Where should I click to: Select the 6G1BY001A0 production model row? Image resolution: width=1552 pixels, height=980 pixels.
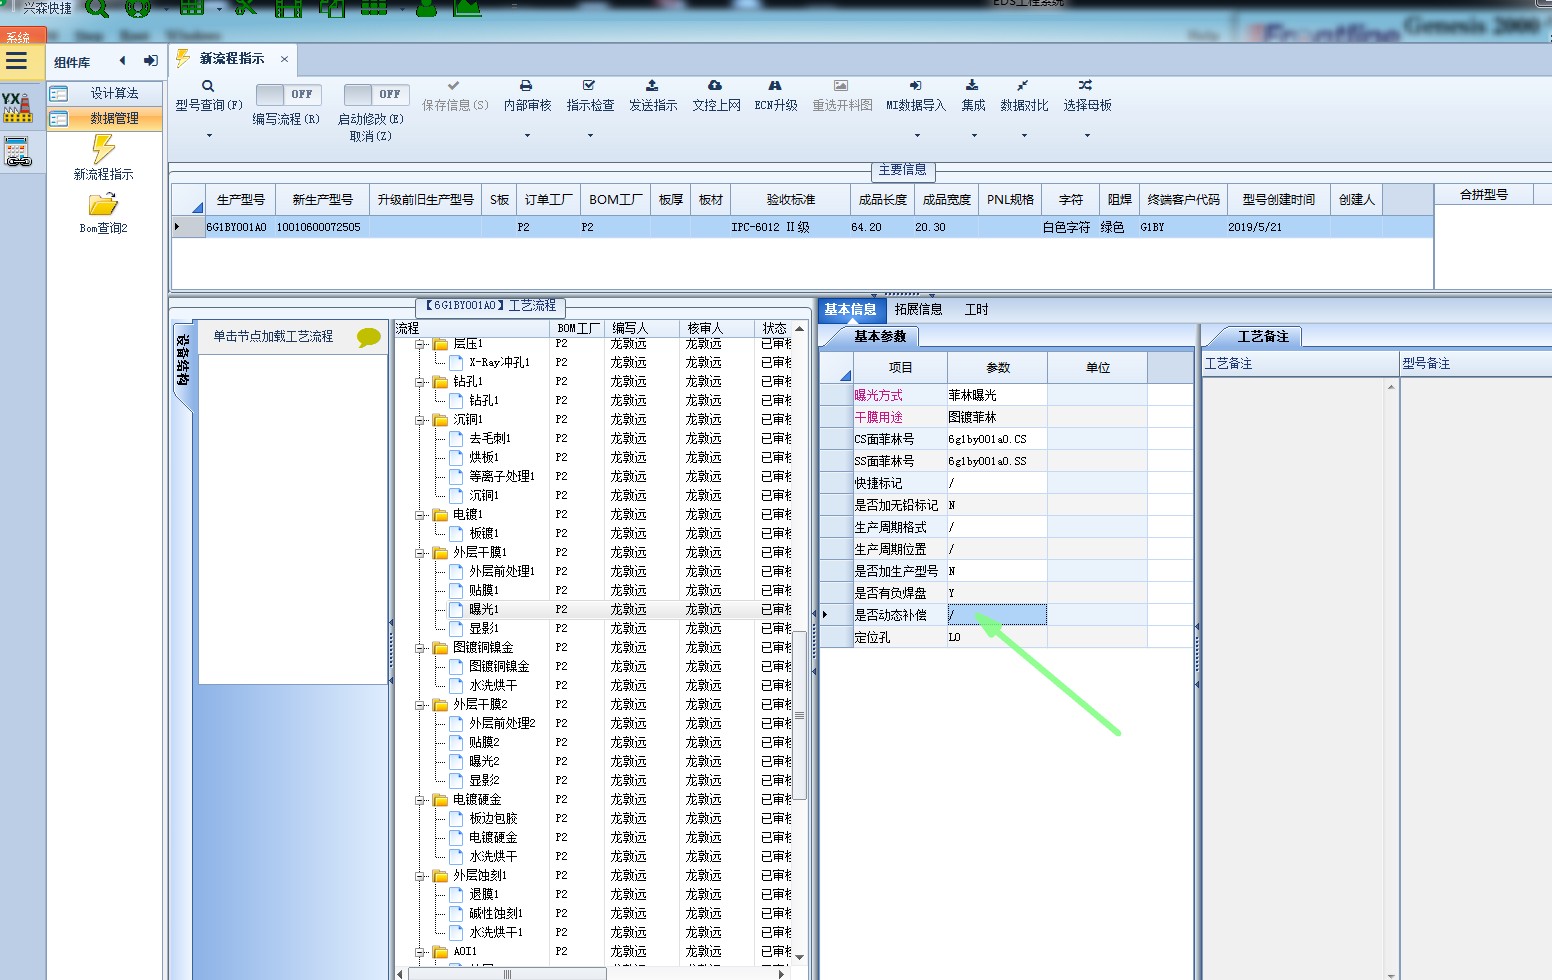(x=800, y=228)
